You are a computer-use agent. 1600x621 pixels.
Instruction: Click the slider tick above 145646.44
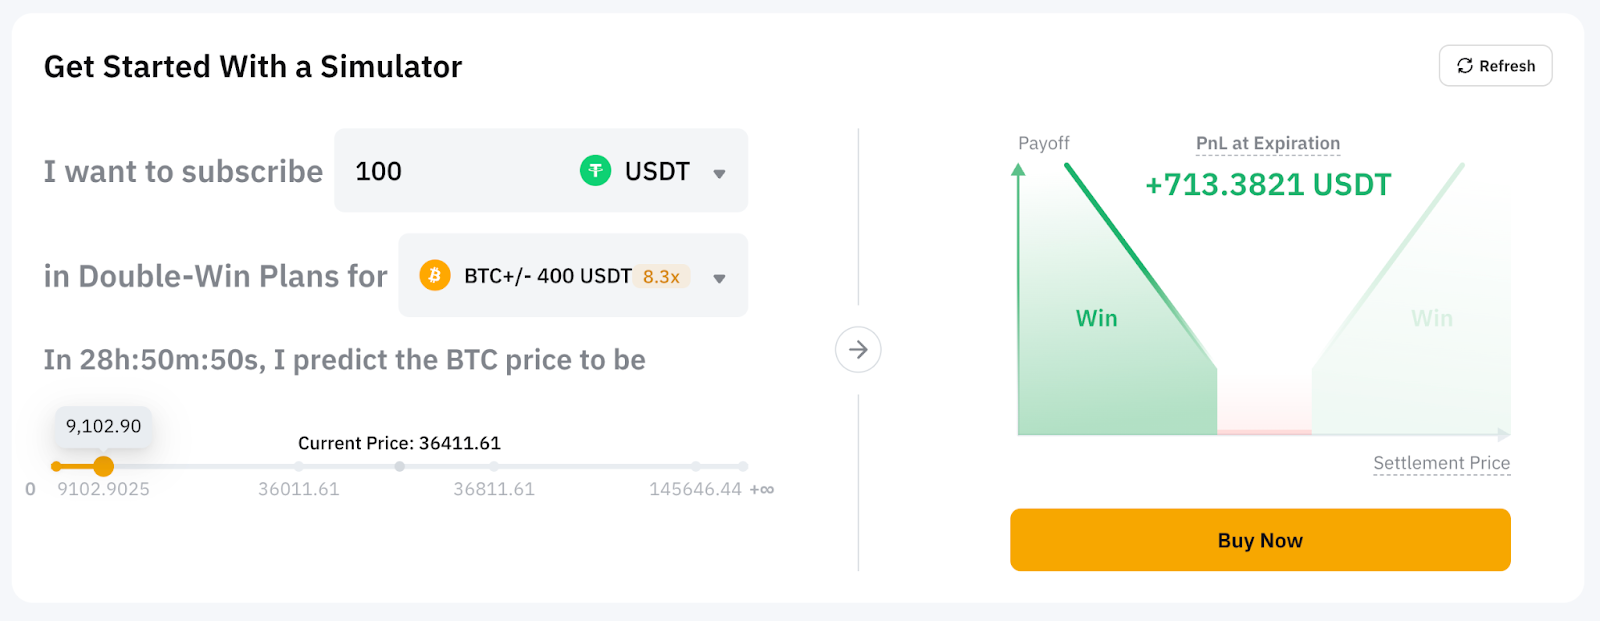pos(695,466)
